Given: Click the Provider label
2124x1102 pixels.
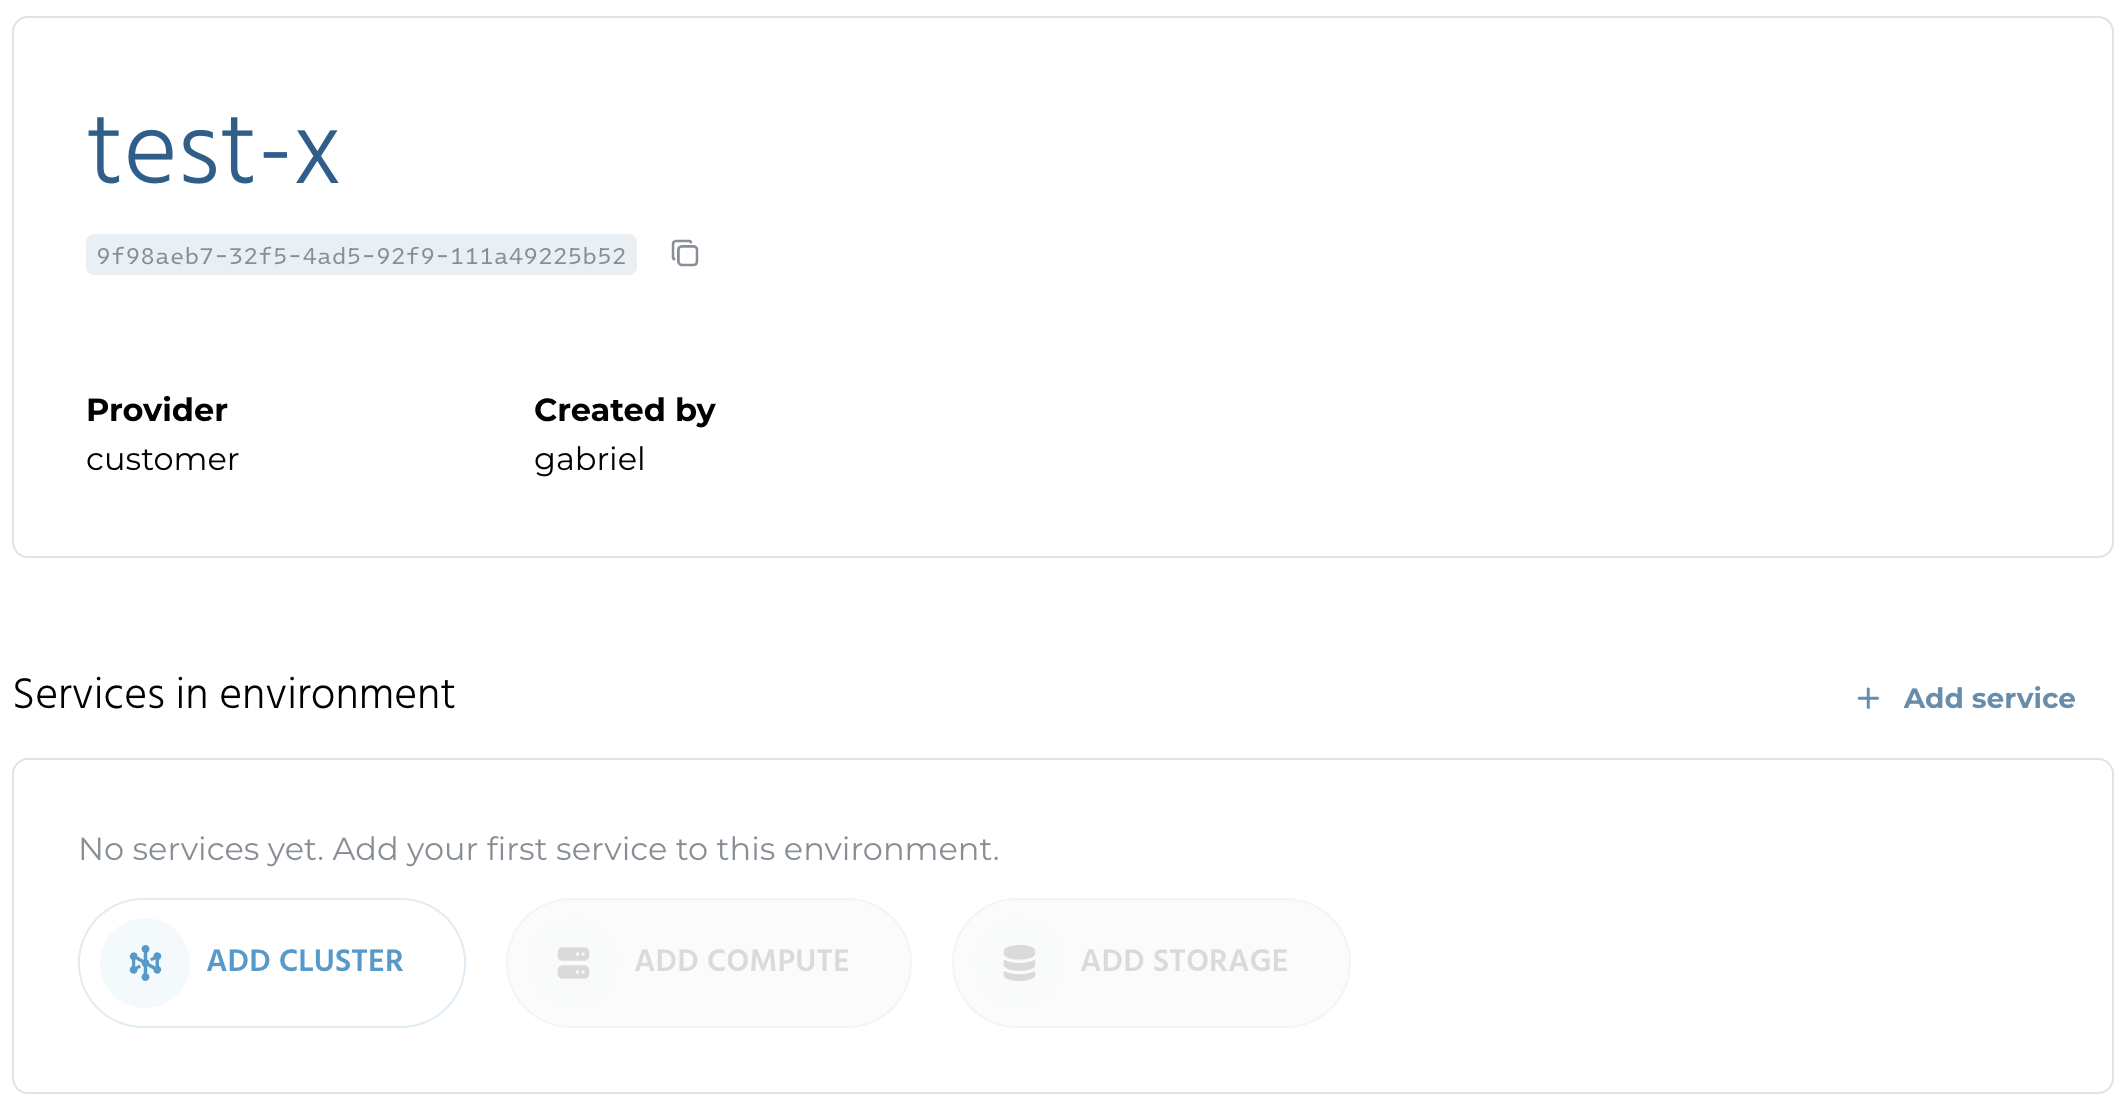Looking at the screenshot, I should tap(157, 410).
